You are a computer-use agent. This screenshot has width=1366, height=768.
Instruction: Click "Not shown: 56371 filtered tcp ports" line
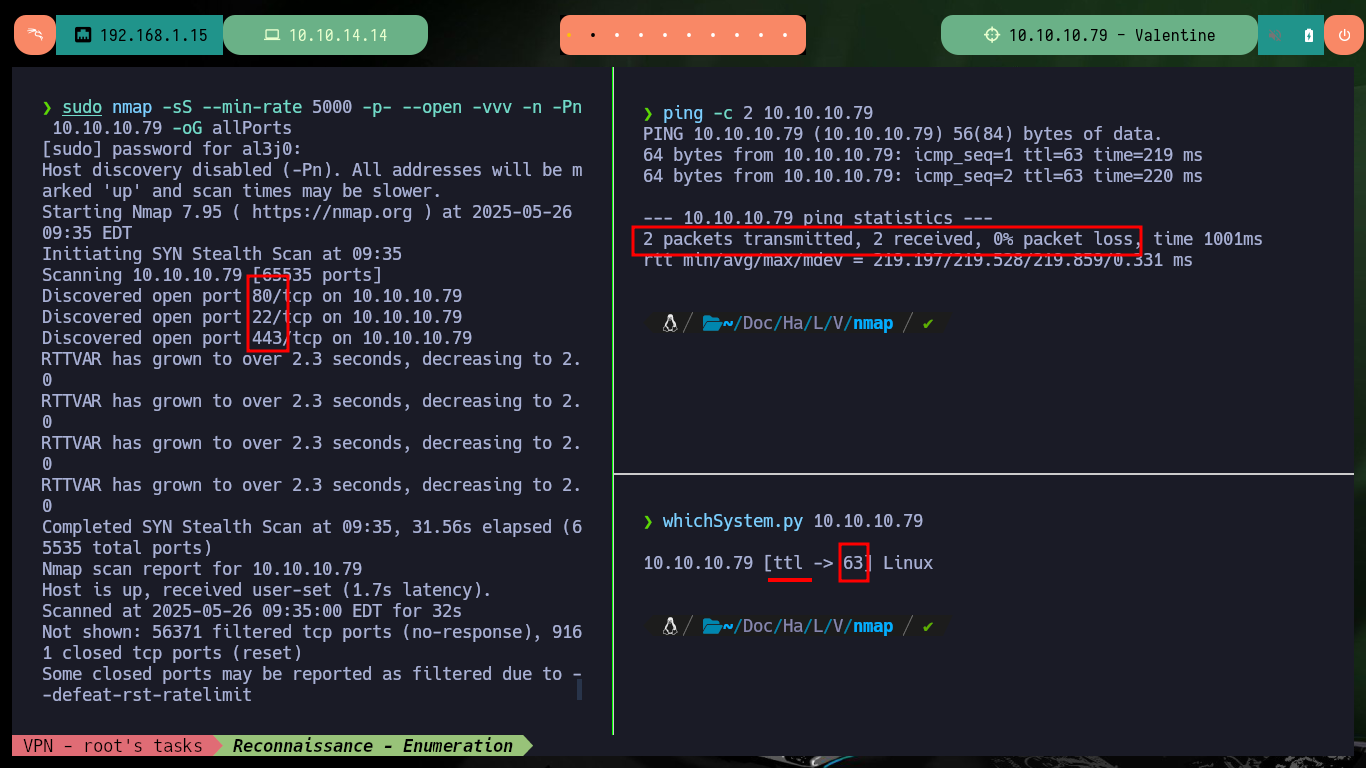point(312,632)
